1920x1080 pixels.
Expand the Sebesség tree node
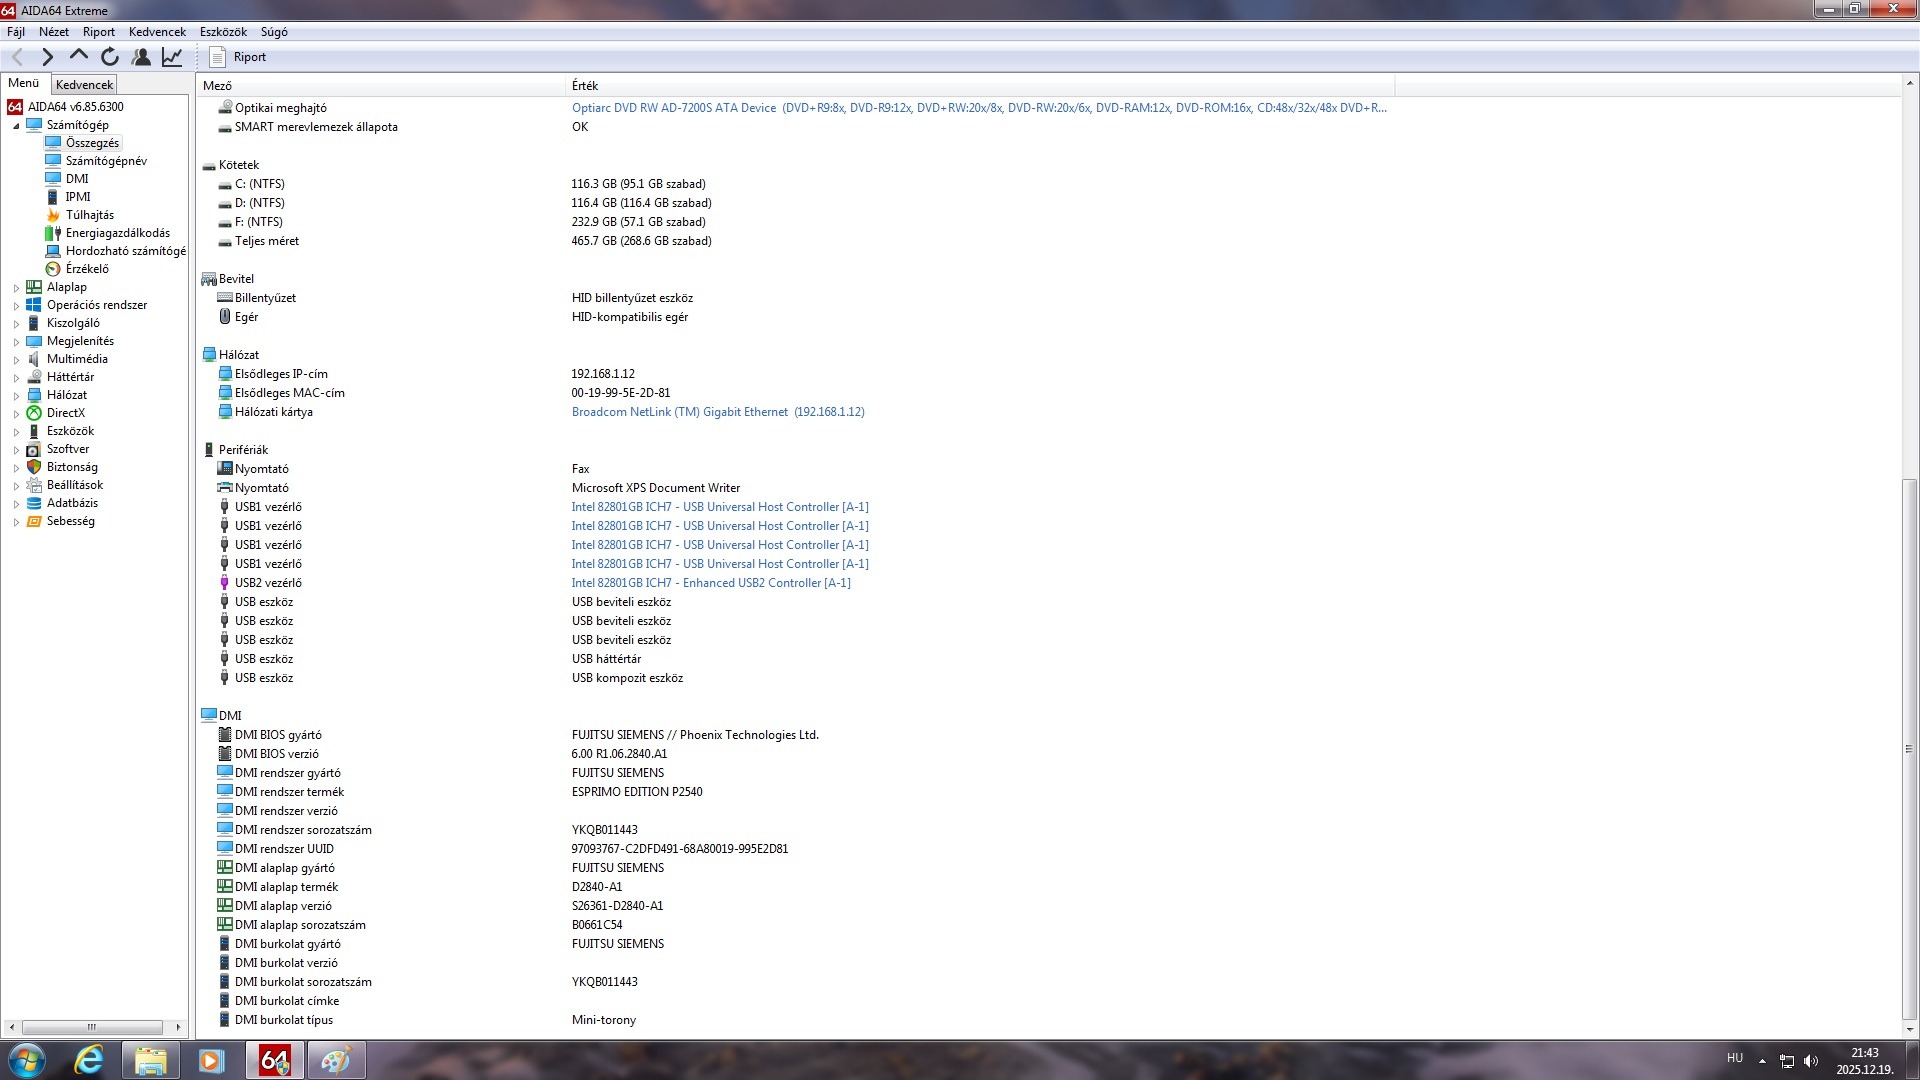pos(16,522)
